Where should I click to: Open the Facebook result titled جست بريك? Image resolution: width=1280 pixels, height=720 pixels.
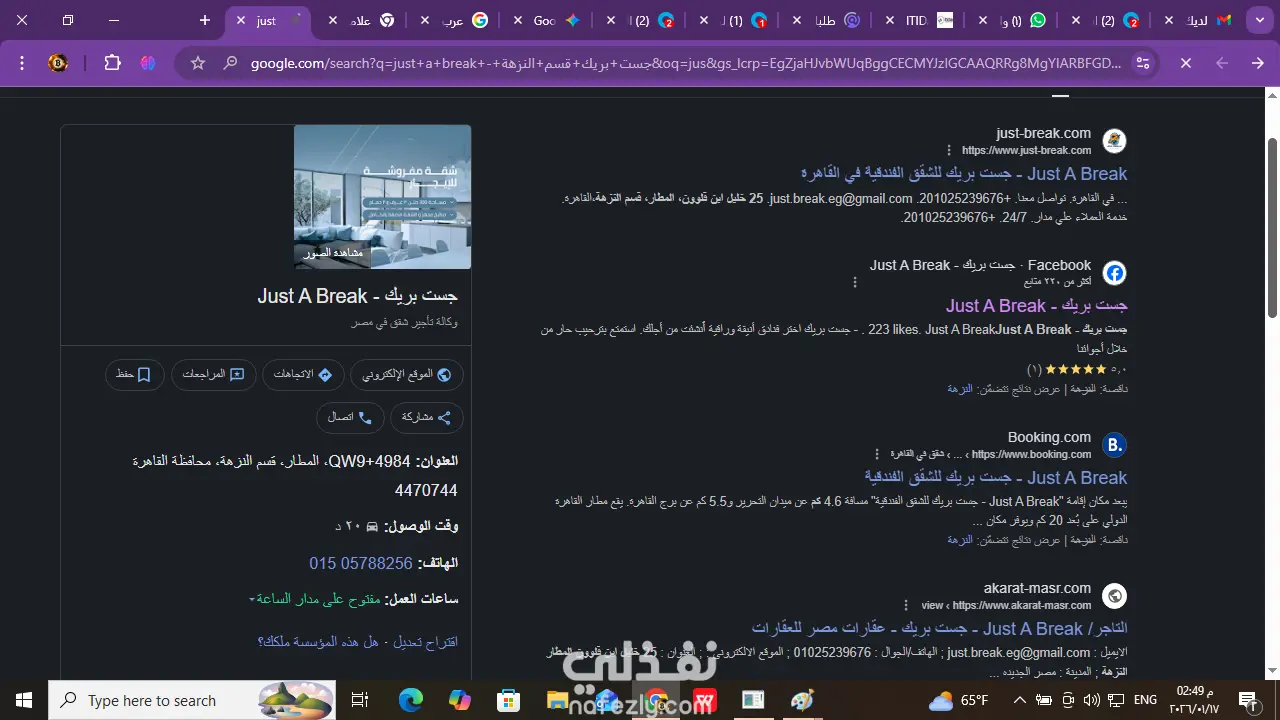click(x=1037, y=306)
